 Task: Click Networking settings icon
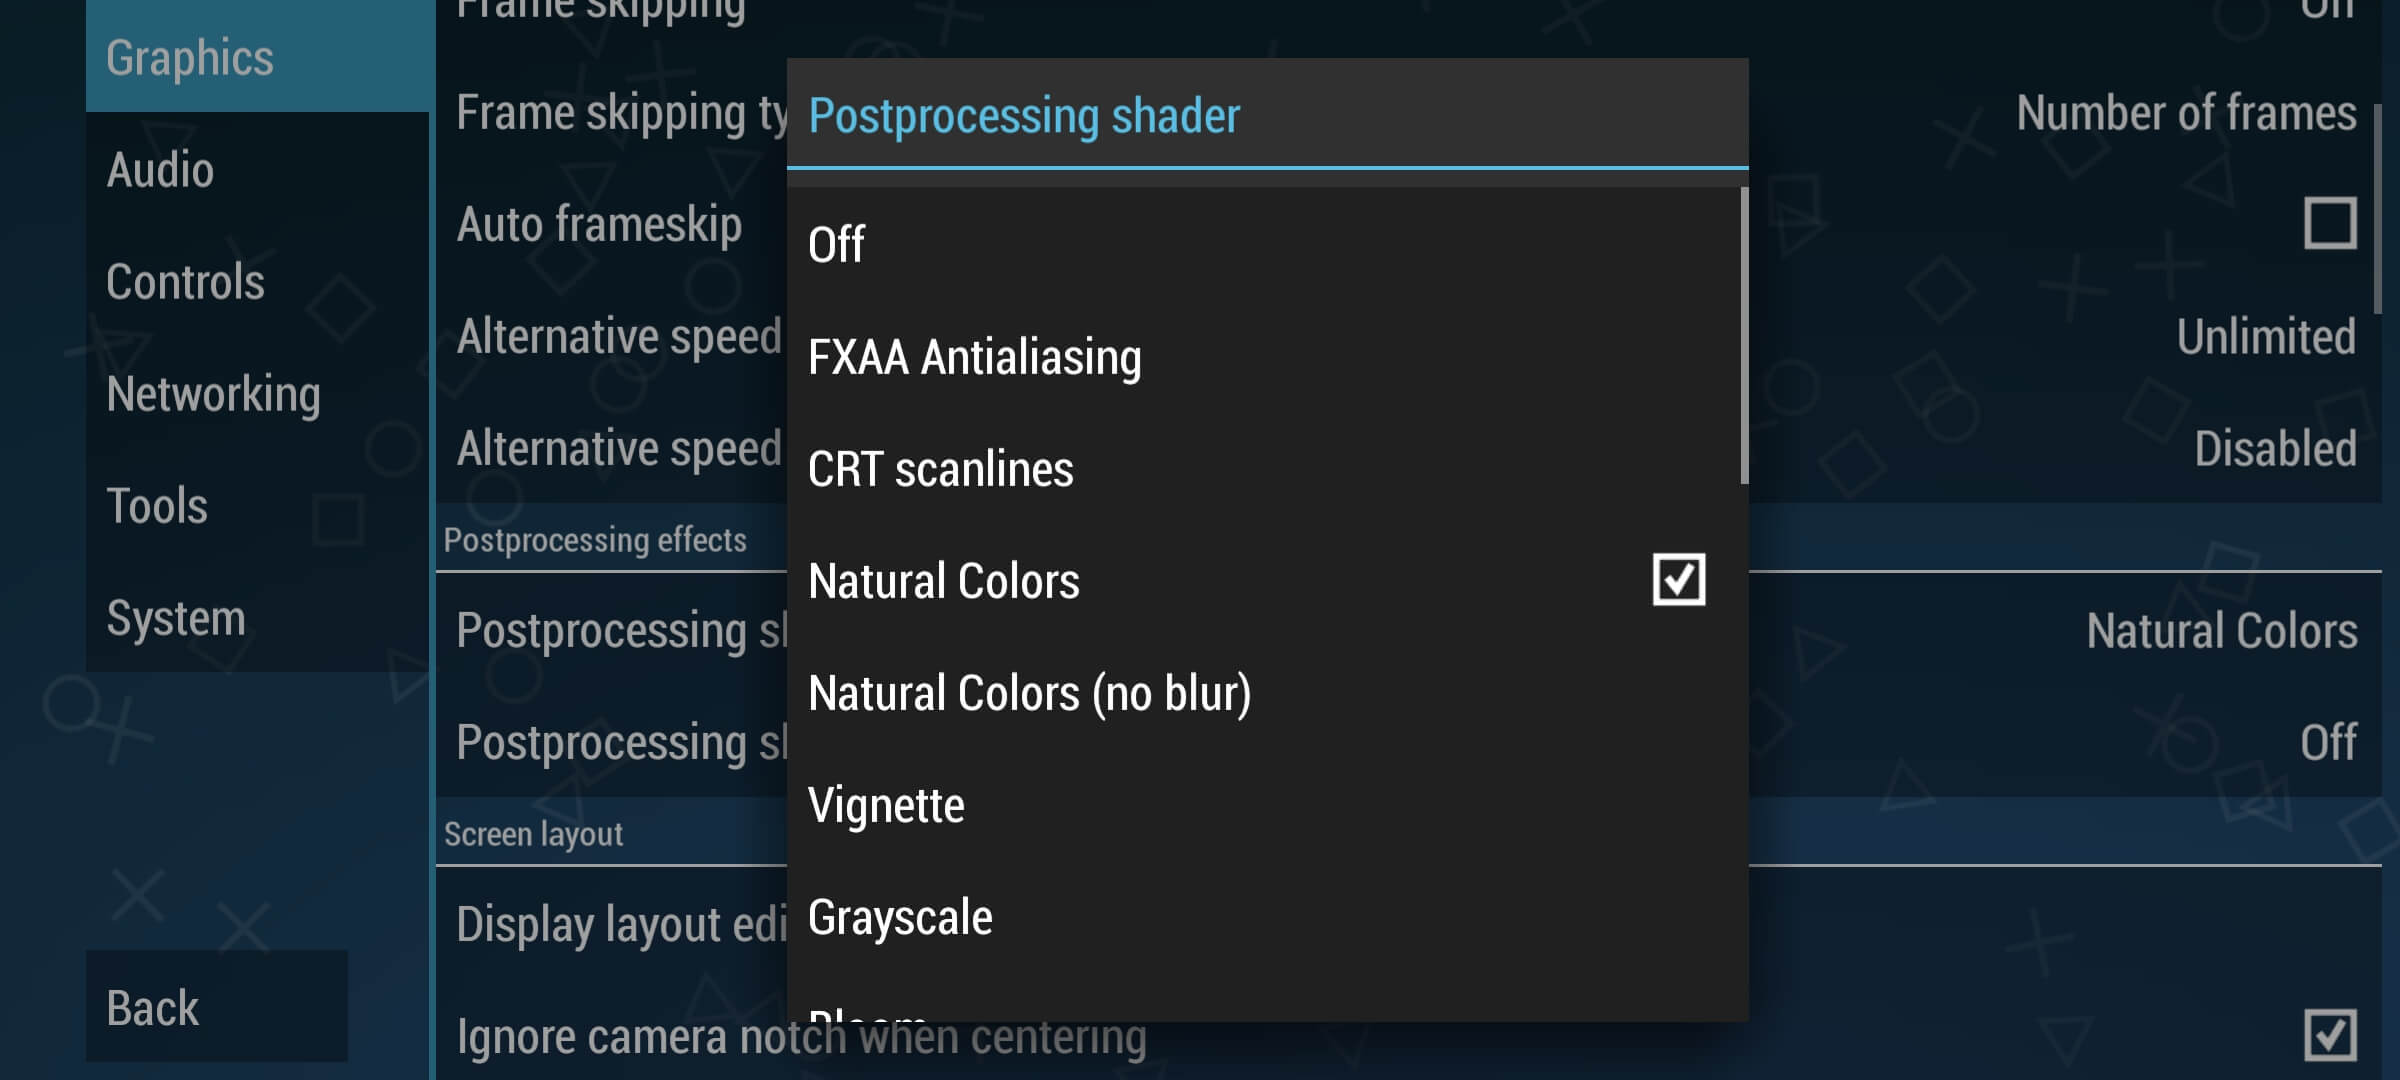point(214,392)
